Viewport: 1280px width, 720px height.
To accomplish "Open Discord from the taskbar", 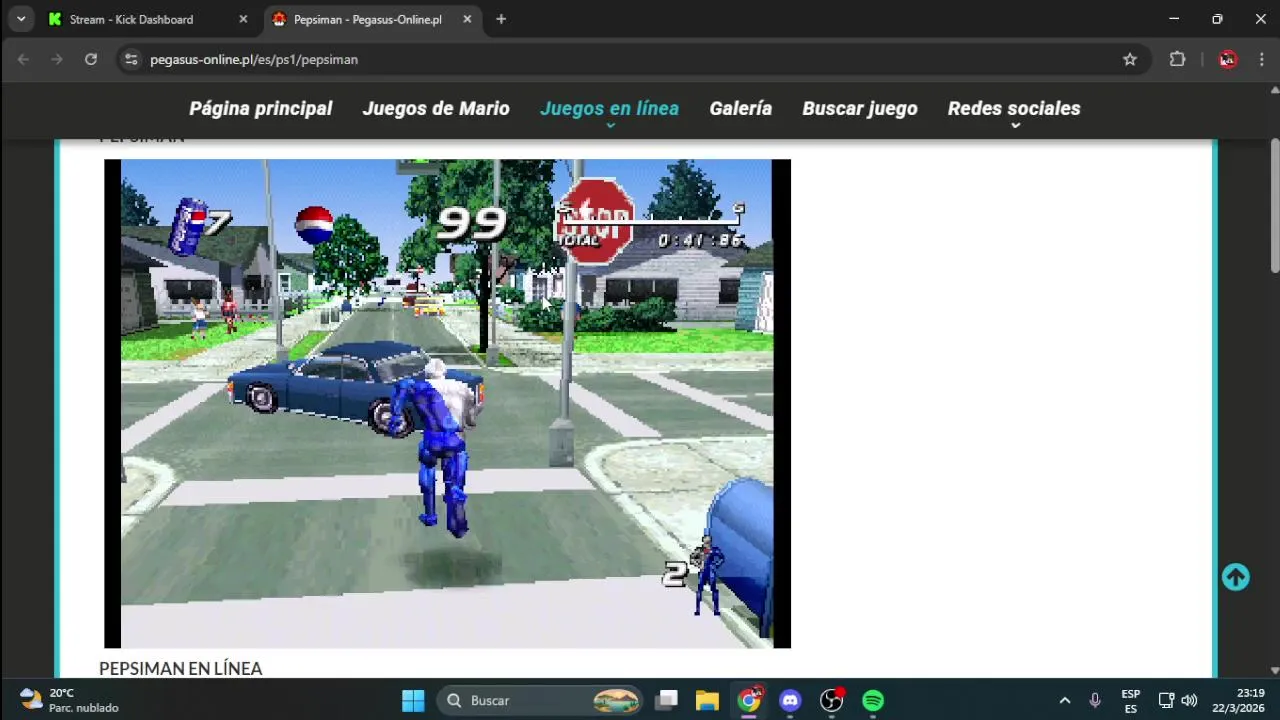I will point(790,700).
